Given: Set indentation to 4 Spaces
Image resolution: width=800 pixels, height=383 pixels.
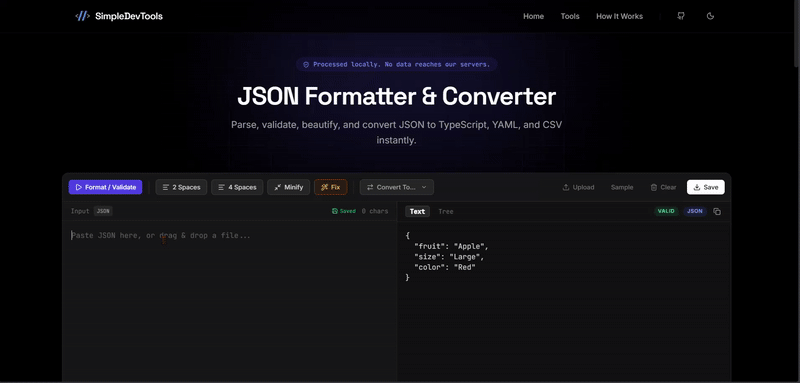Looking at the screenshot, I should (237, 187).
